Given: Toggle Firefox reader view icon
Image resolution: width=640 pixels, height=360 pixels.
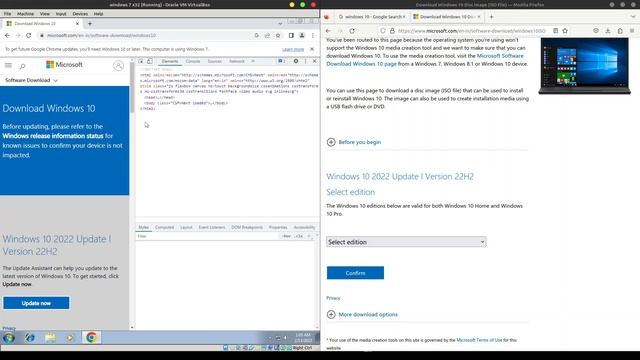Looking at the screenshot, I should [556, 31].
